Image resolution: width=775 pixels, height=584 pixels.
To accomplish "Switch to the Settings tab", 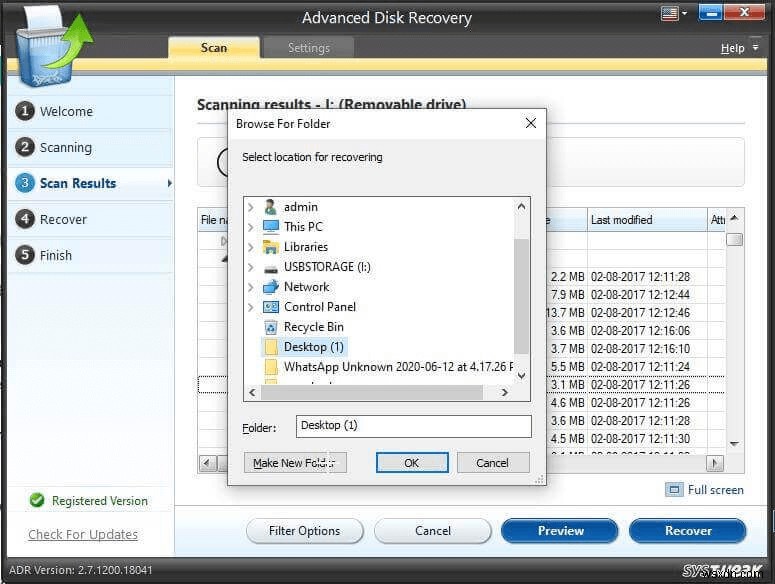I will (308, 47).
